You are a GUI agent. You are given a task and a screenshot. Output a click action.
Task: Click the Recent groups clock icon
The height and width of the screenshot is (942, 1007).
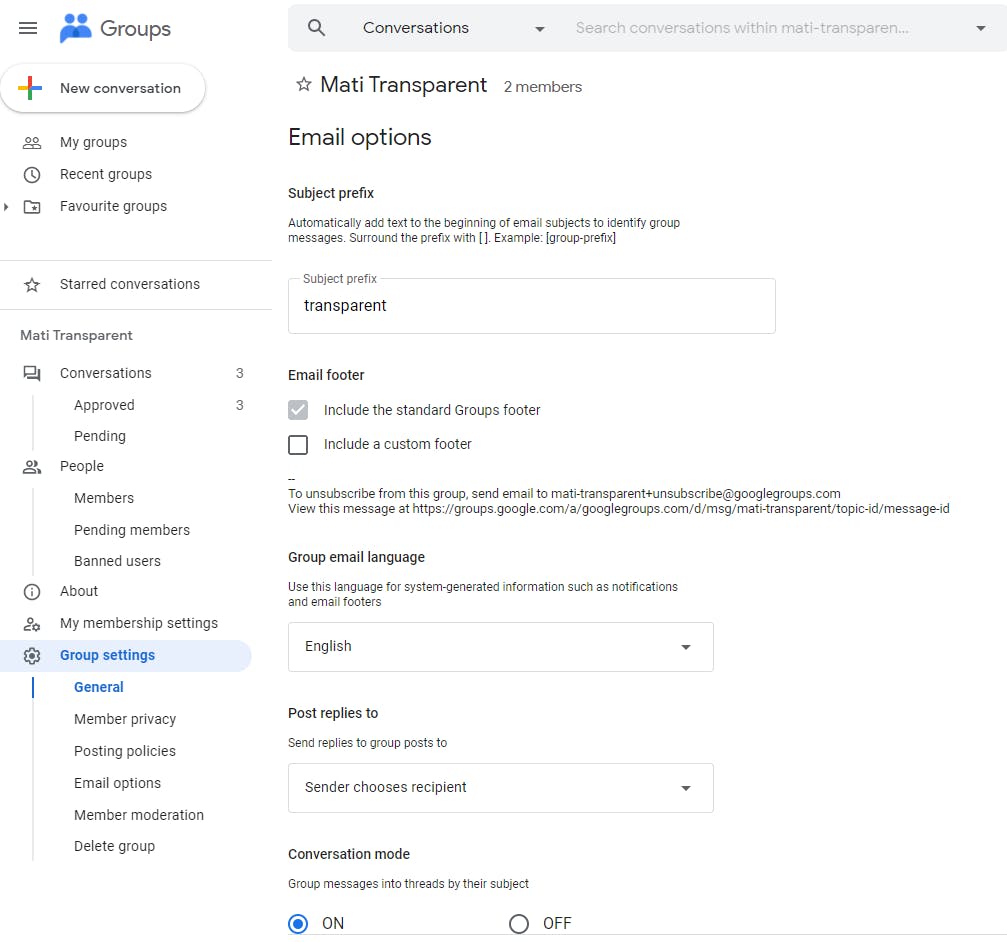point(32,175)
